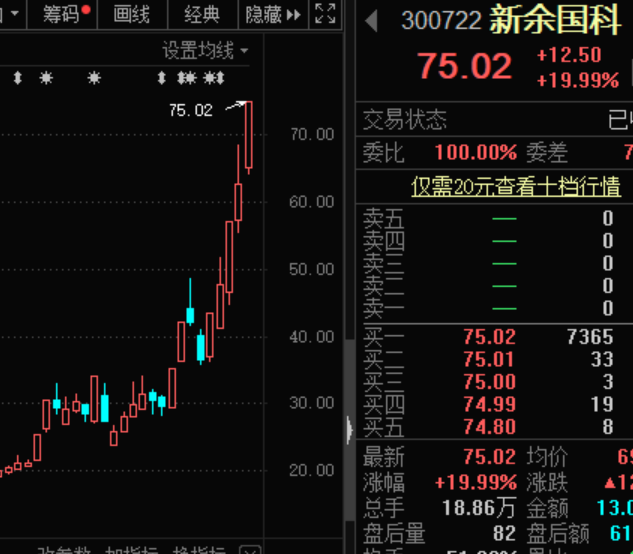
Task: Click the fullscreen expand icon
Action: pyautogui.click(x=325, y=14)
